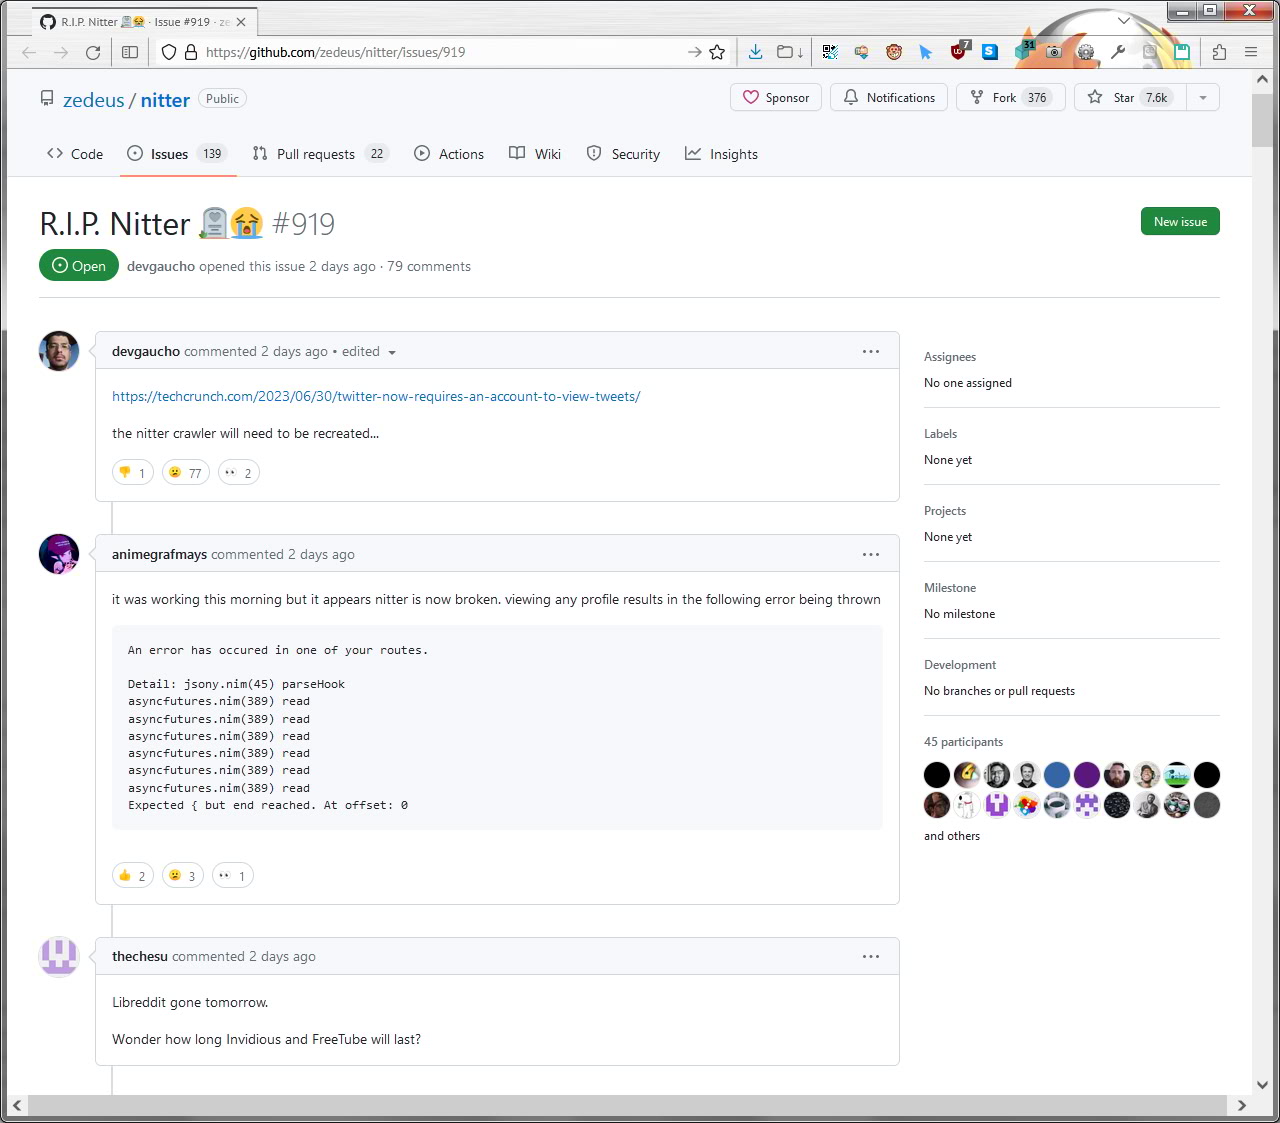Open the animegrafmays username link
The width and height of the screenshot is (1280, 1123).
tap(160, 554)
